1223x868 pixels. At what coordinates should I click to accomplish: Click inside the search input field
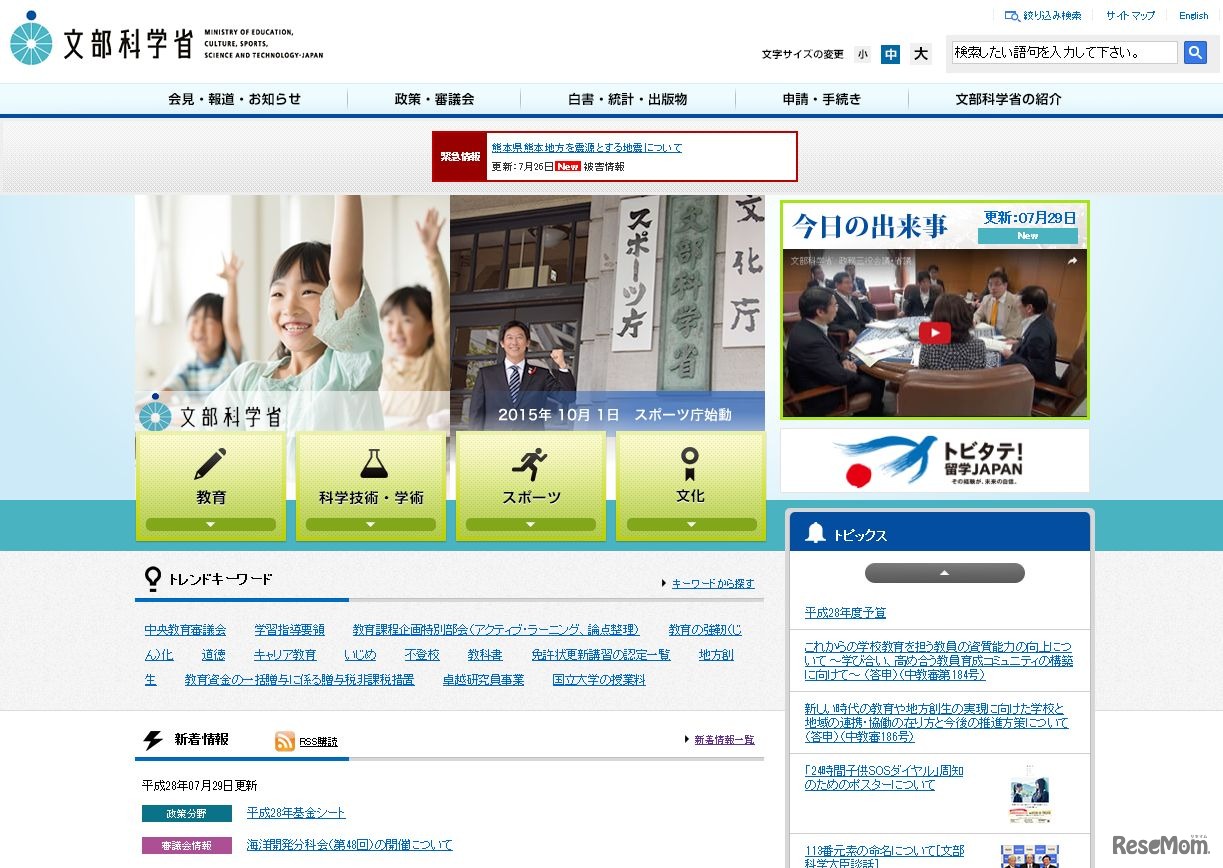click(1060, 52)
